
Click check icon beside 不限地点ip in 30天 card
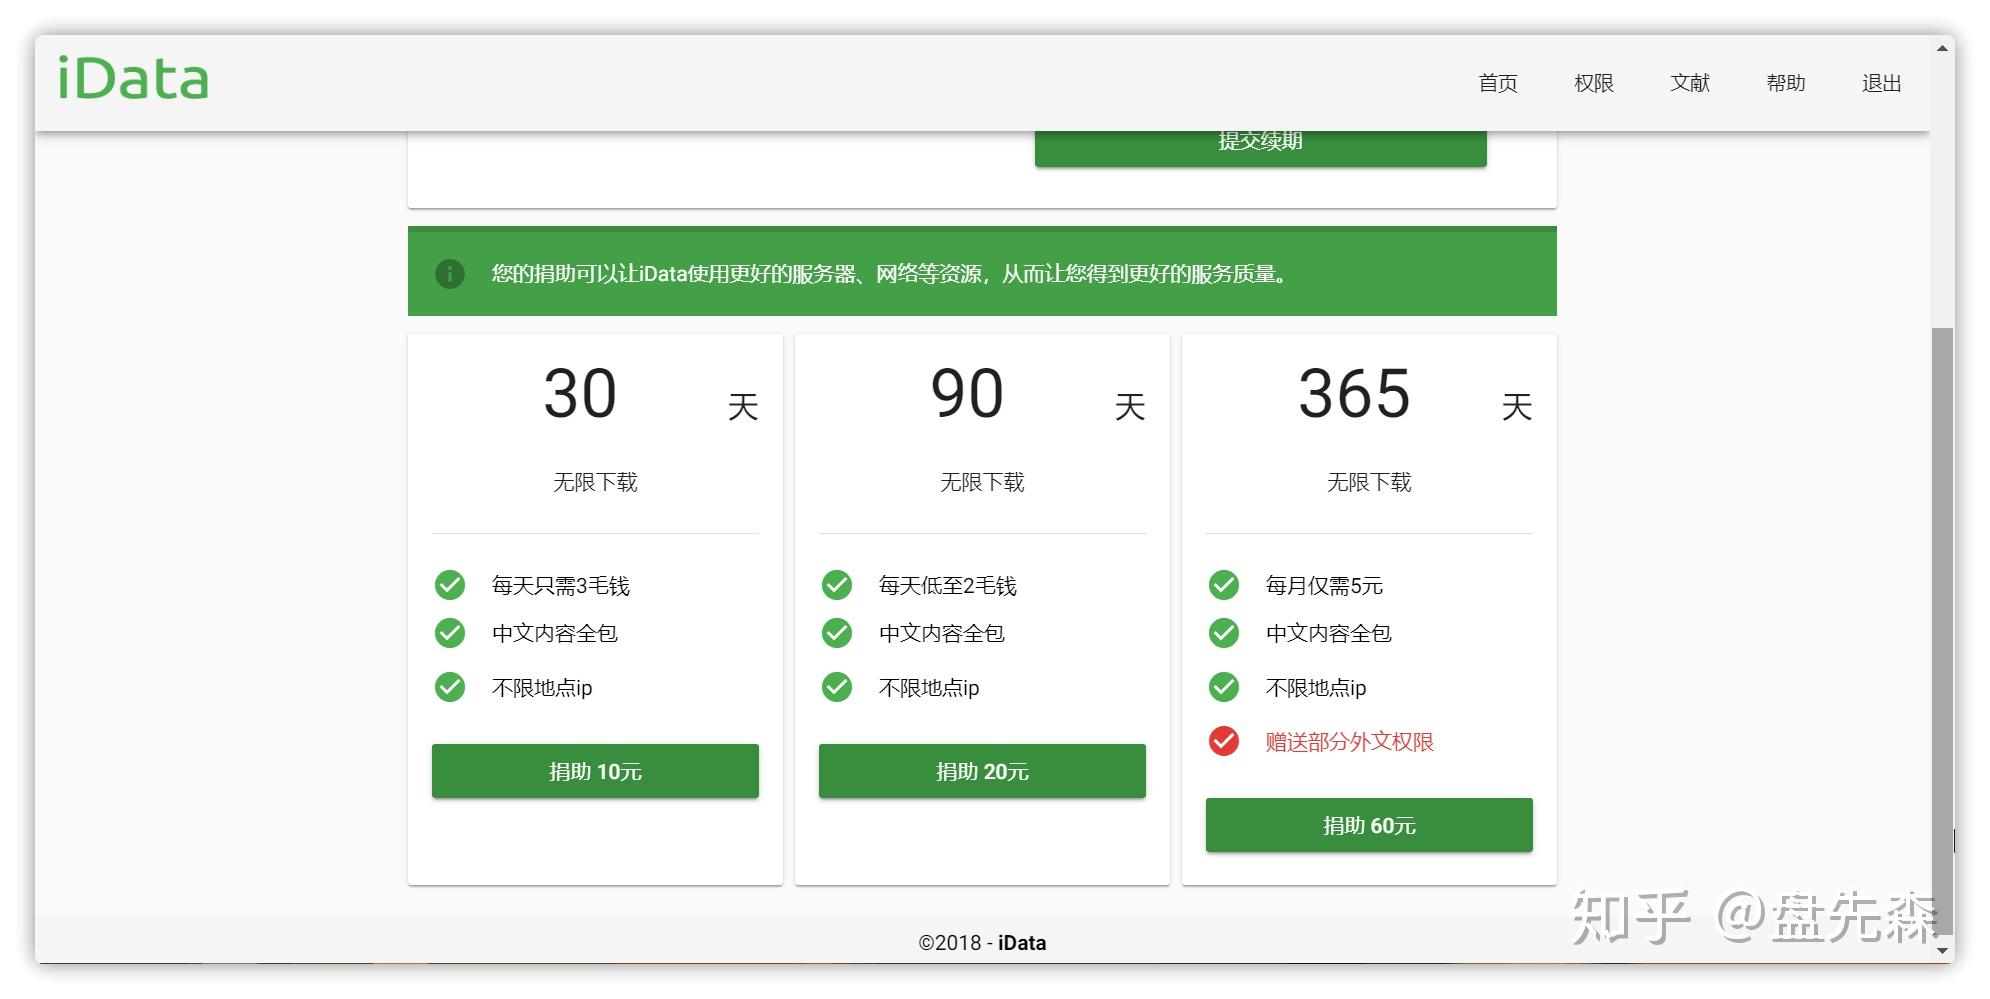tap(450, 687)
